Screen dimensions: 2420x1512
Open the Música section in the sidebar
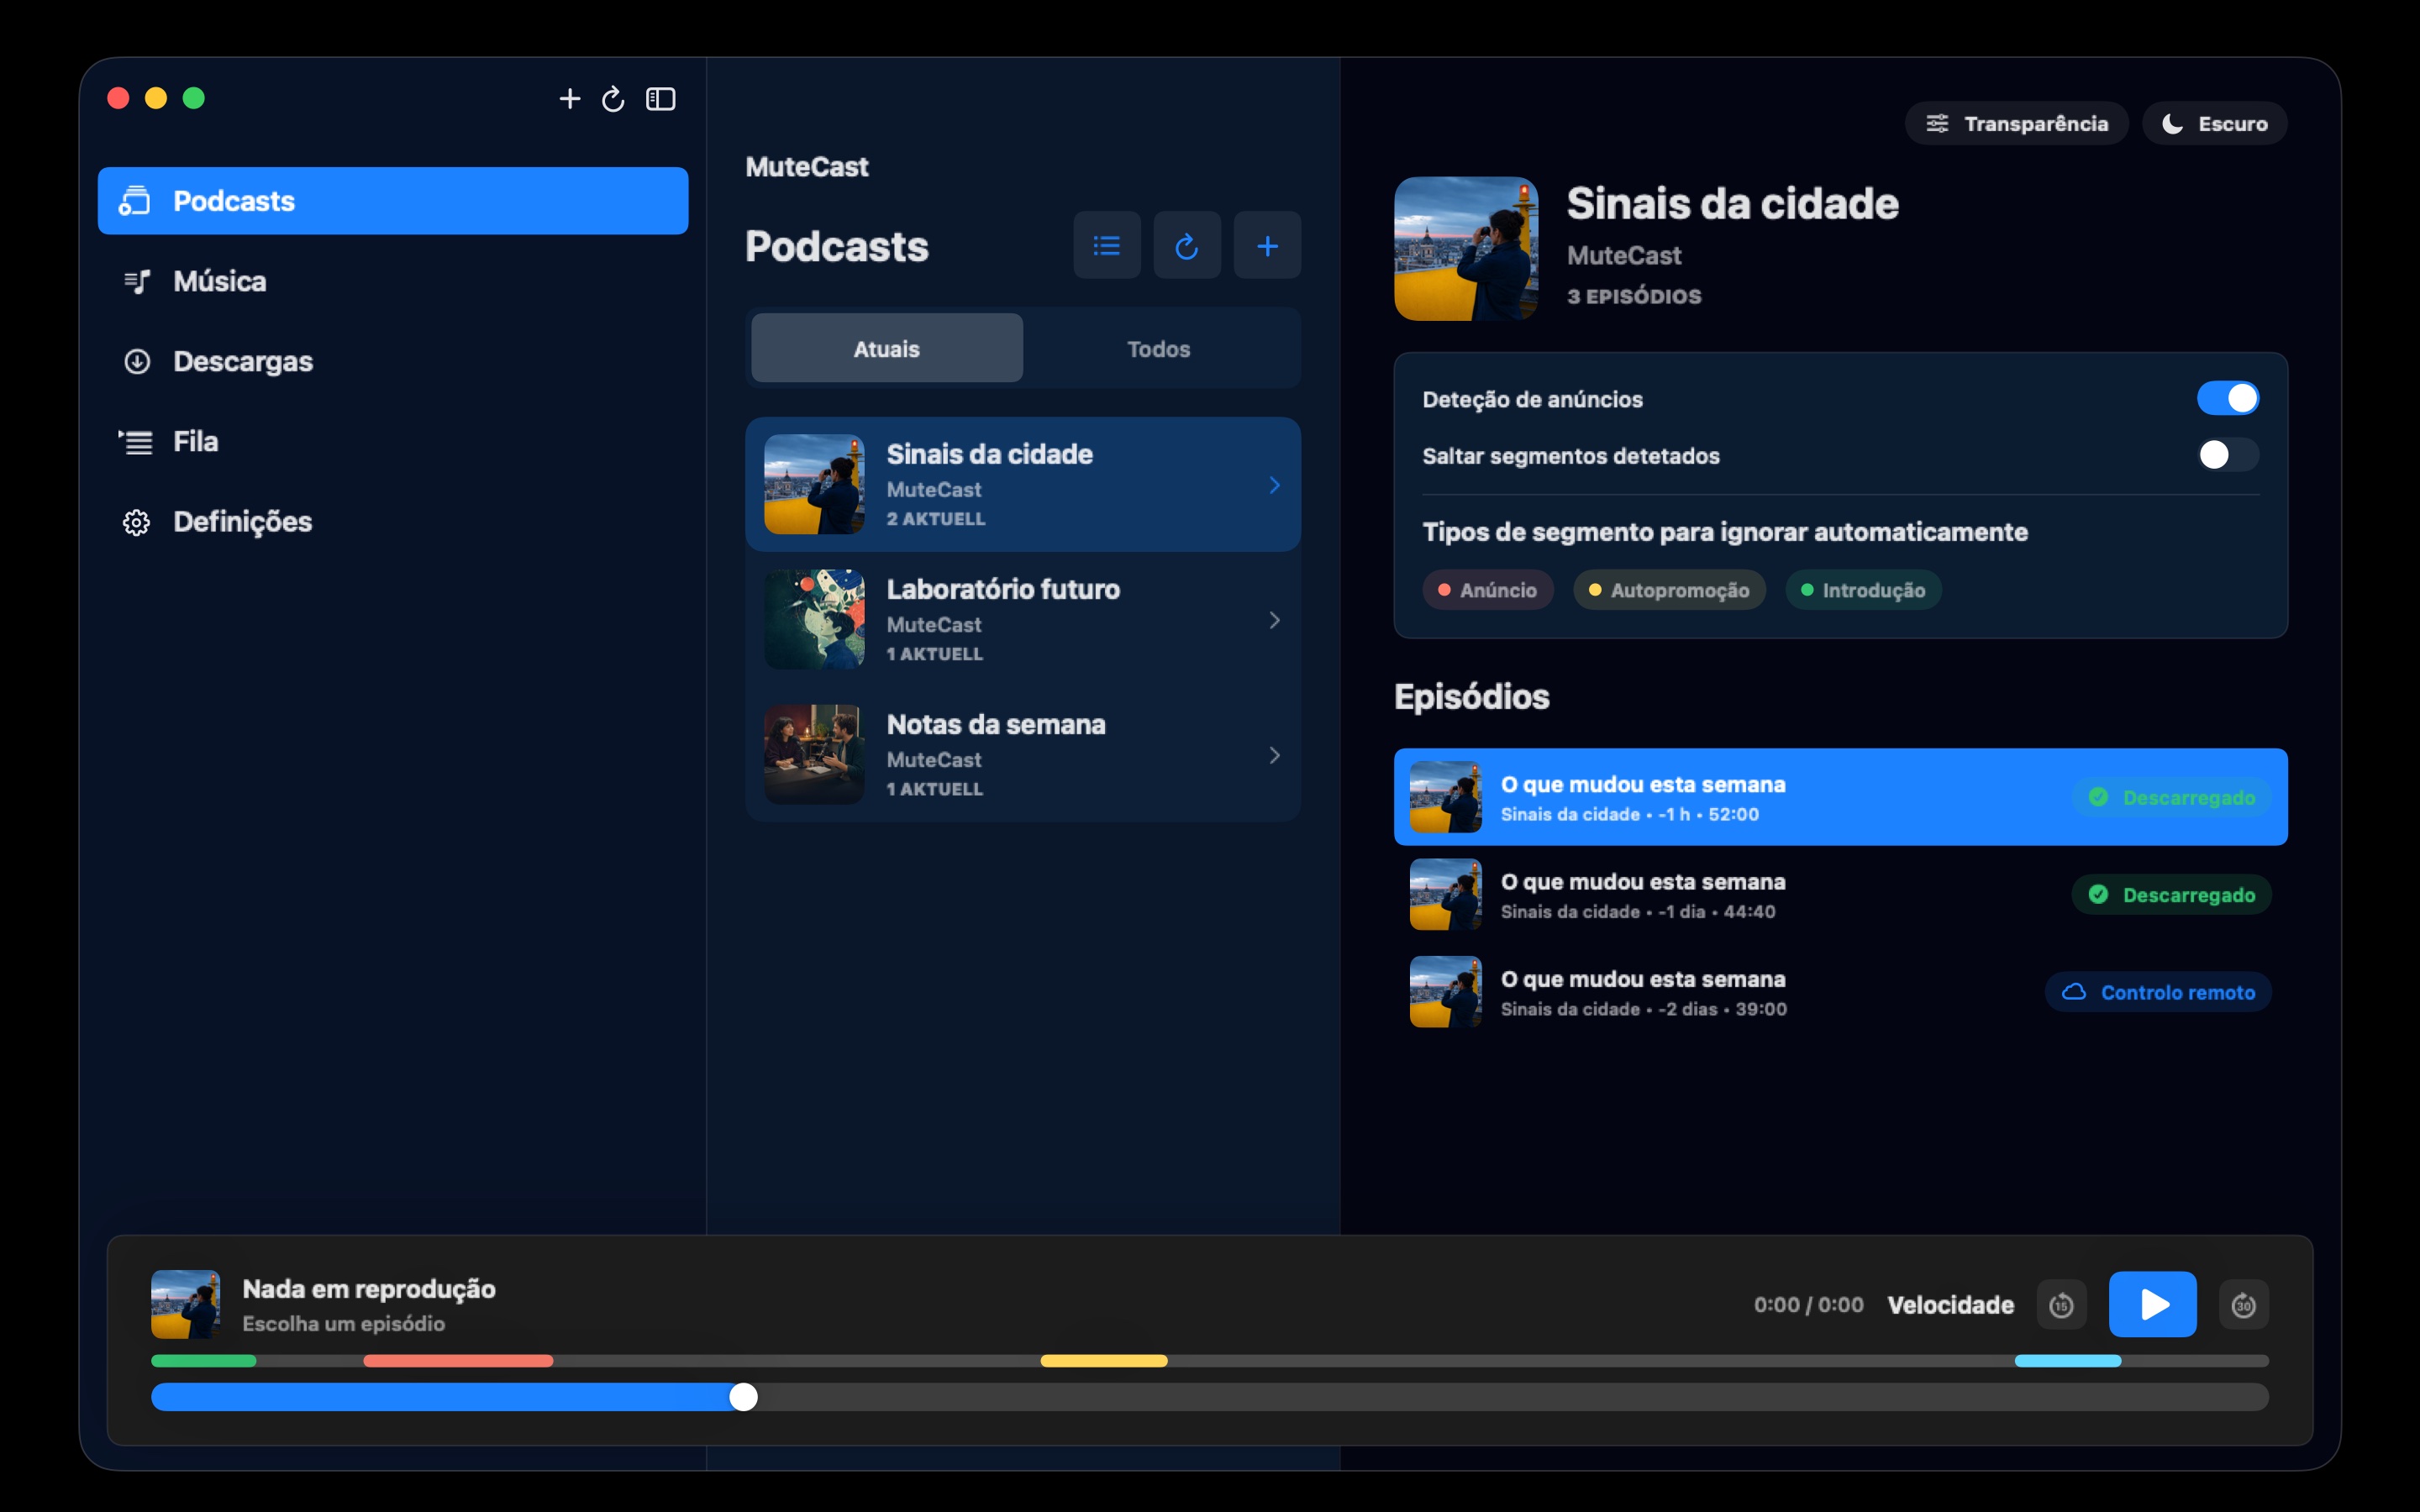pyautogui.click(x=393, y=281)
